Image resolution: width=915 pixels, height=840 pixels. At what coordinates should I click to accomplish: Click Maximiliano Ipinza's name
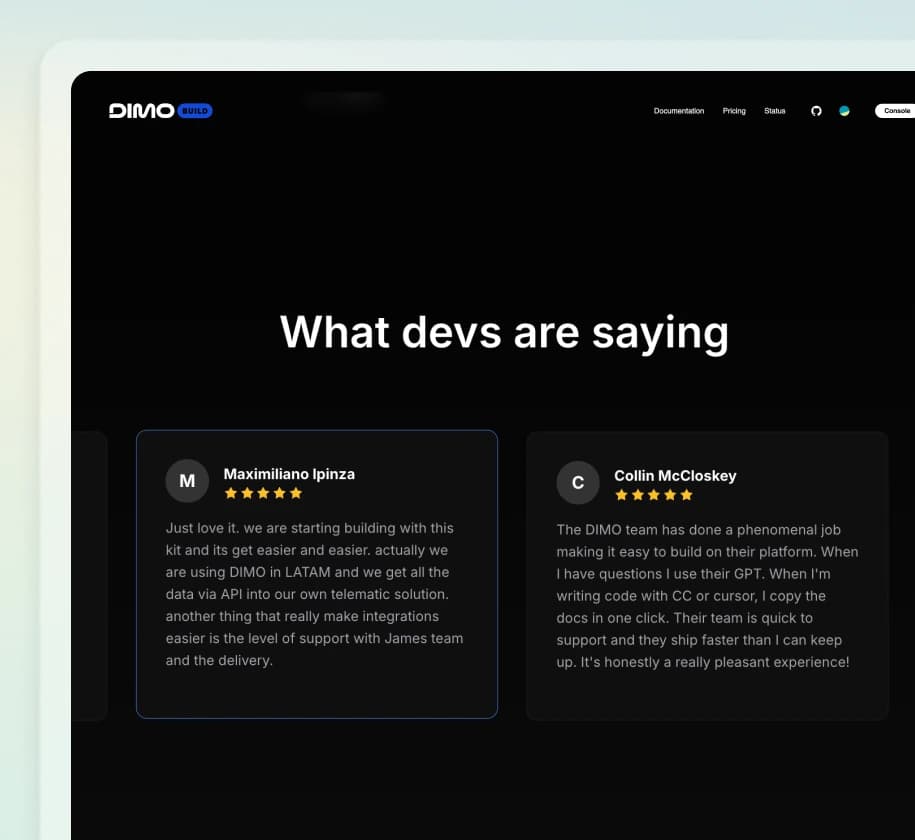[289, 474]
